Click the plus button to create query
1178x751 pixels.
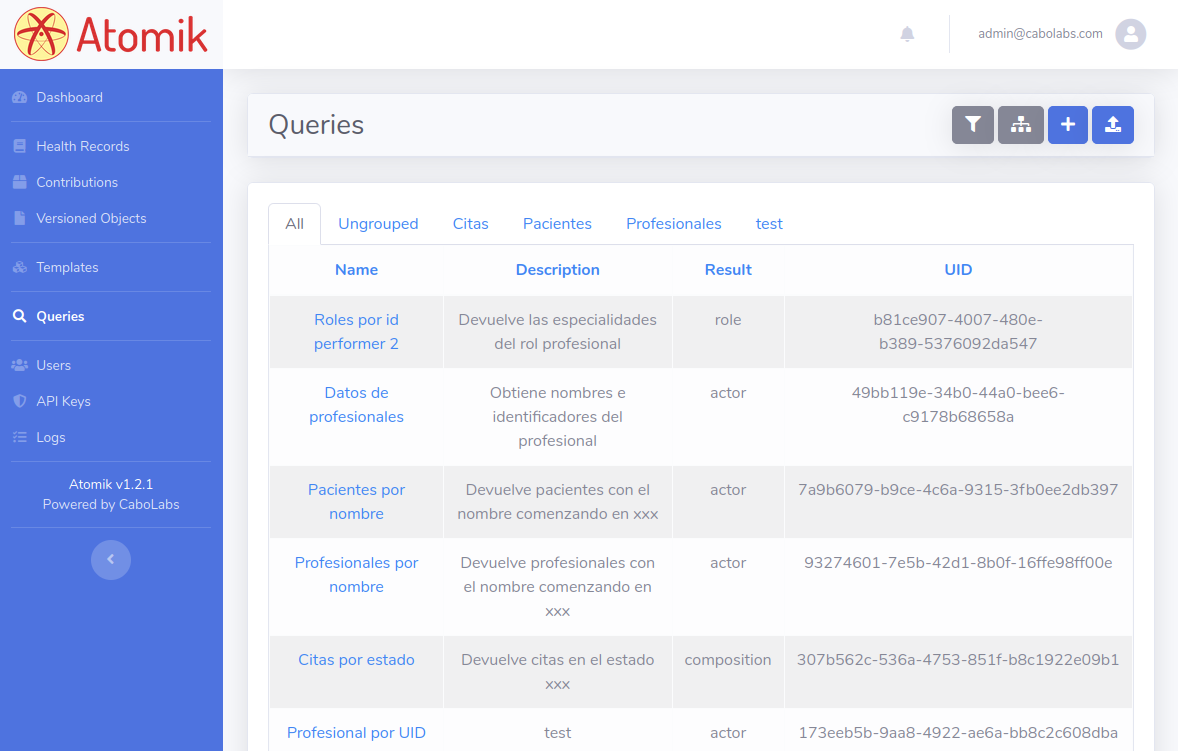(1067, 125)
